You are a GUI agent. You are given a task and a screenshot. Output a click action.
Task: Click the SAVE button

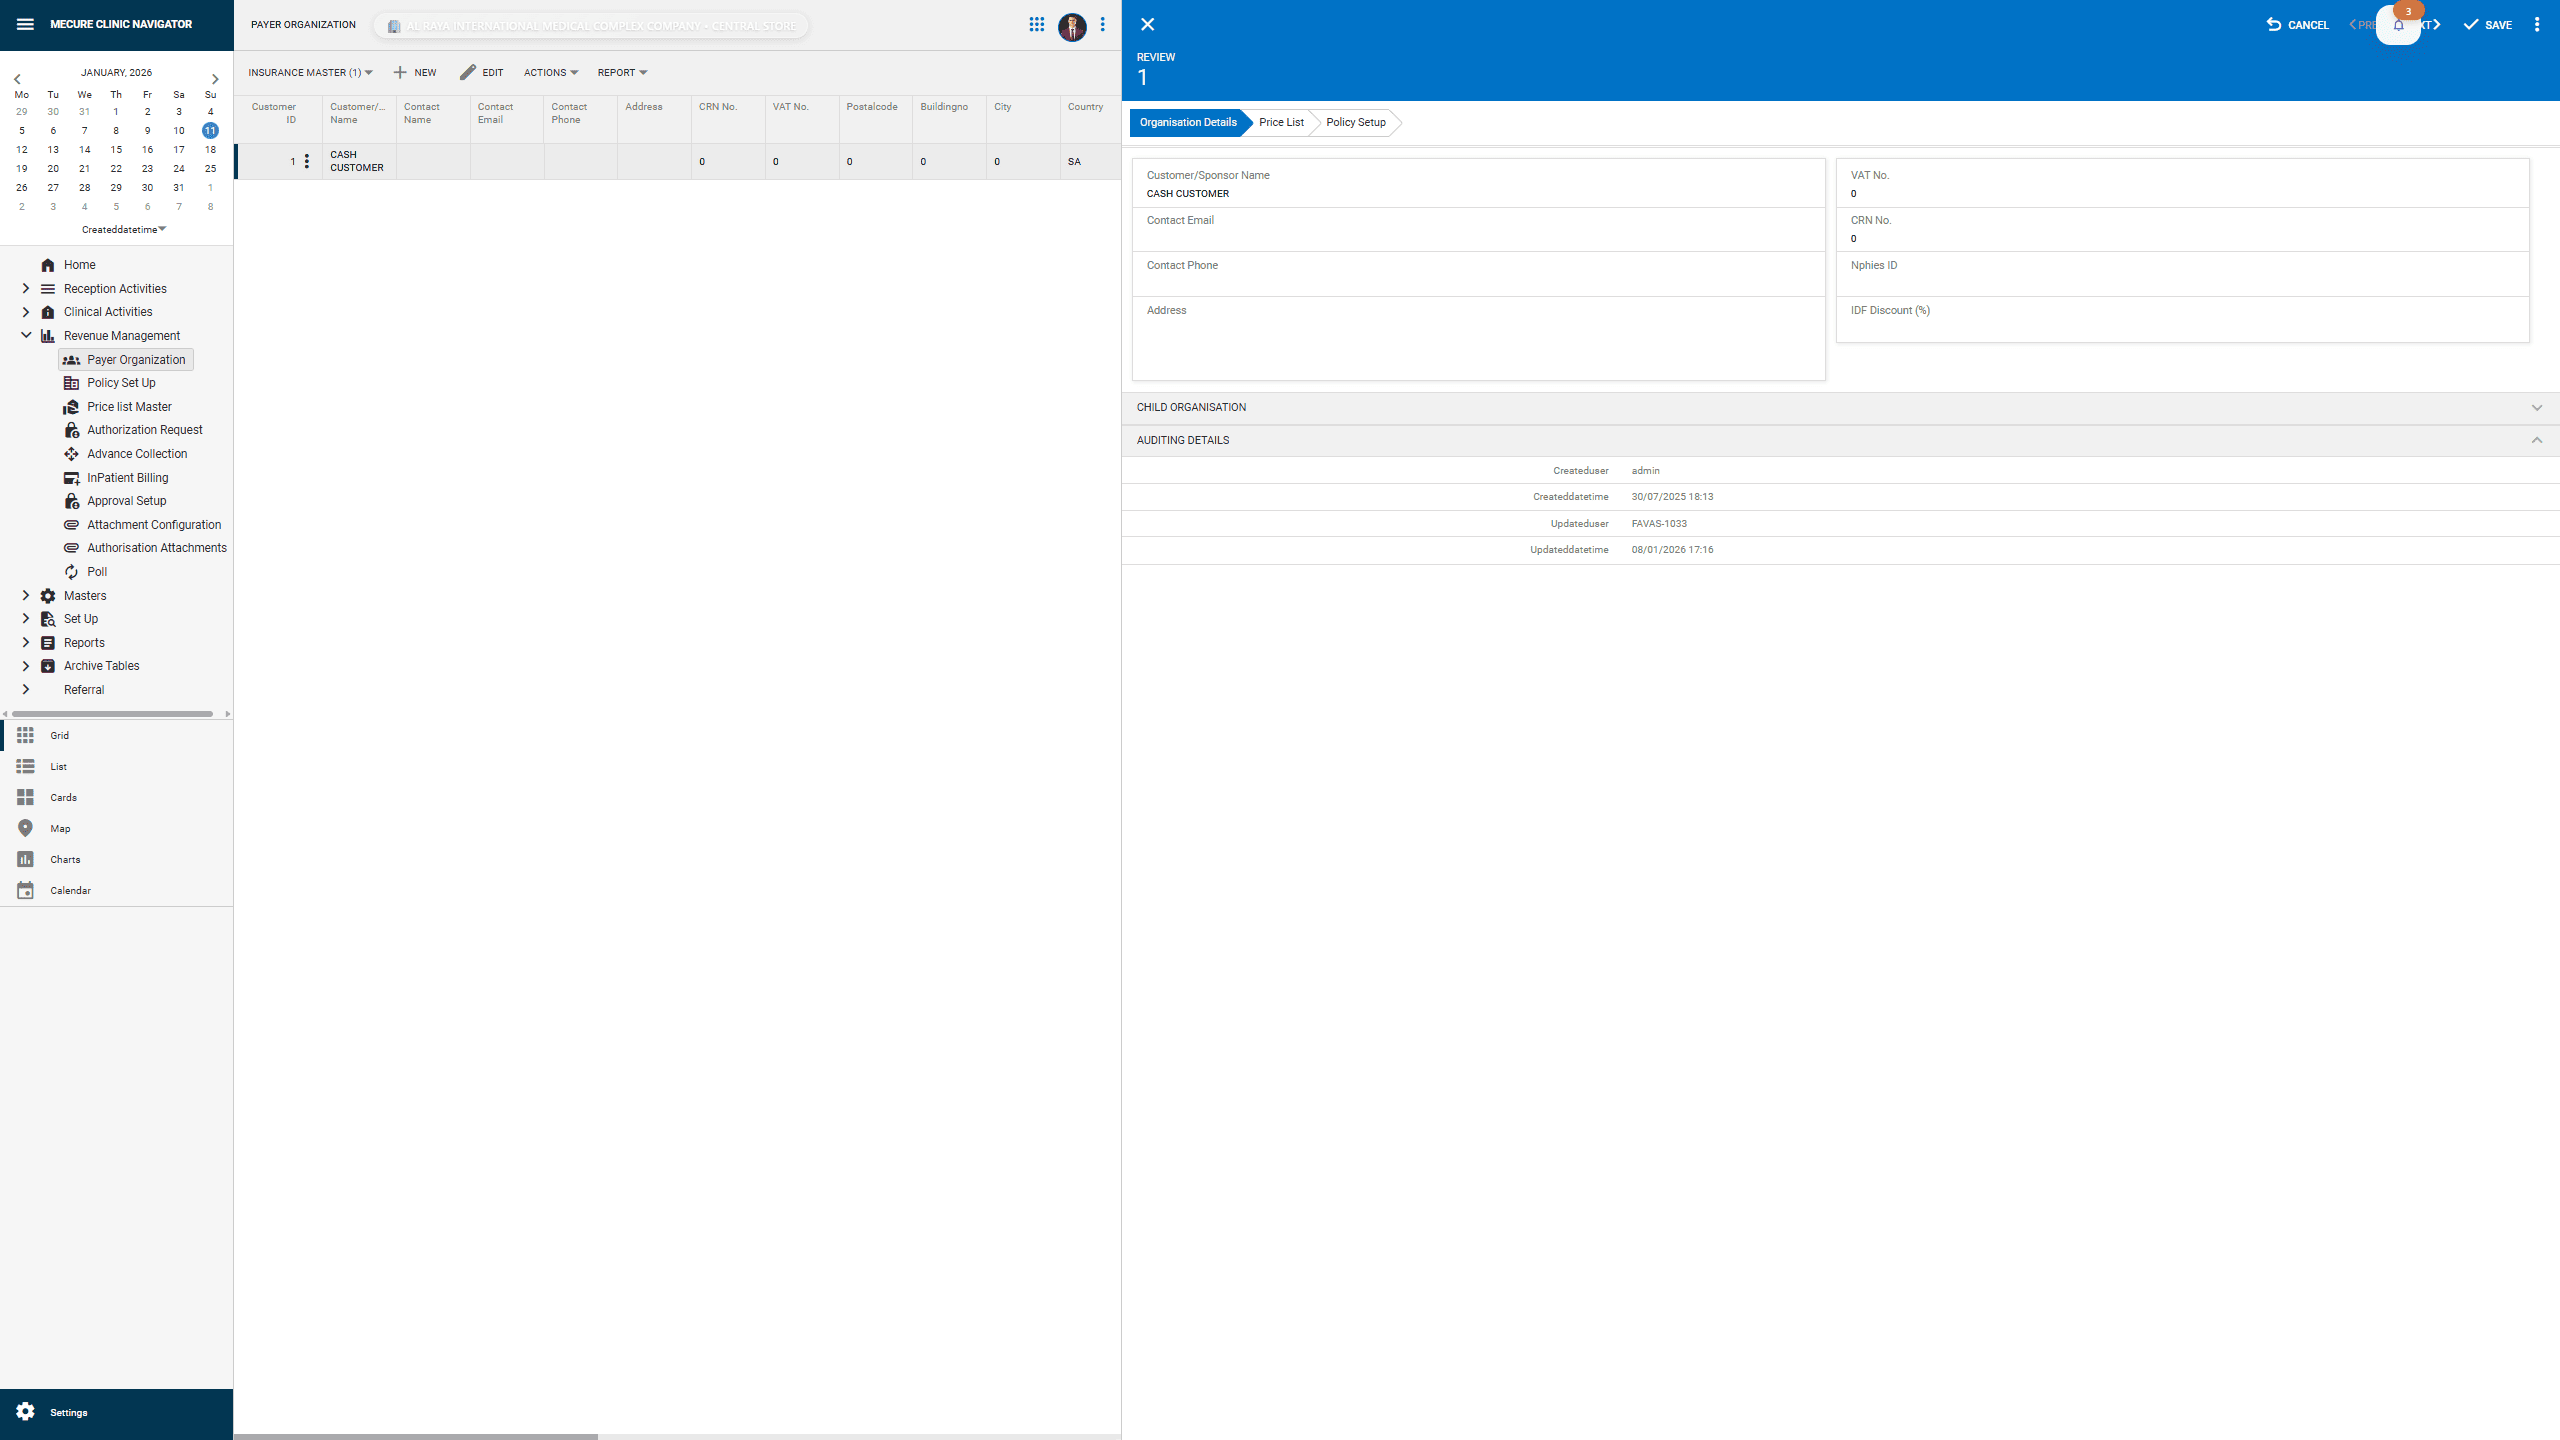point(2487,25)
